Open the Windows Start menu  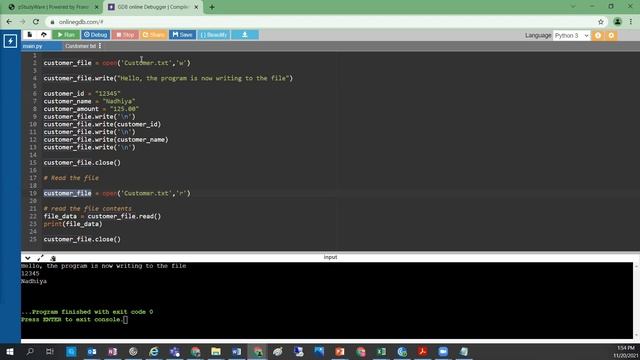(x=10, y=351)
